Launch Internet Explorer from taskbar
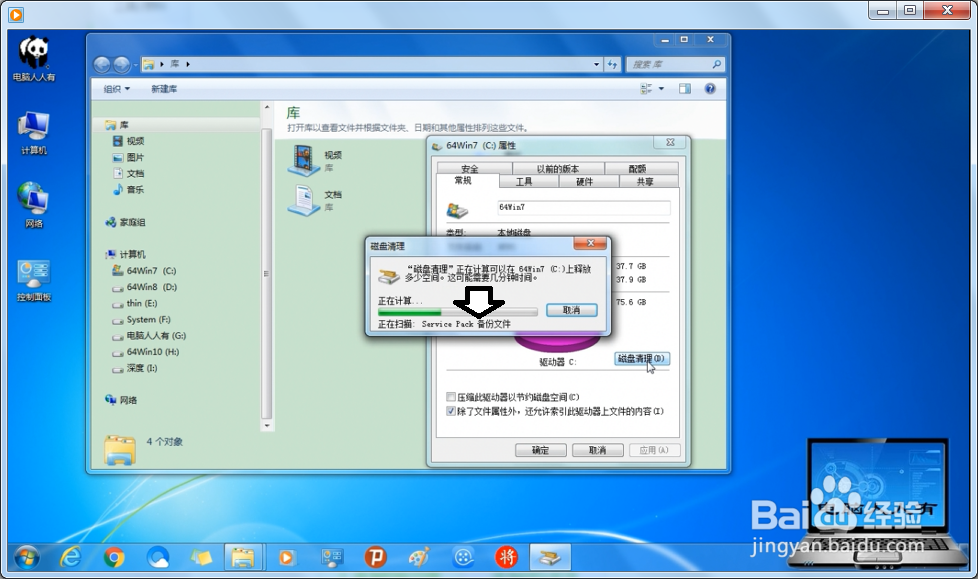The image size is (978, 579). pyautogui.click(x=70, y=557)
